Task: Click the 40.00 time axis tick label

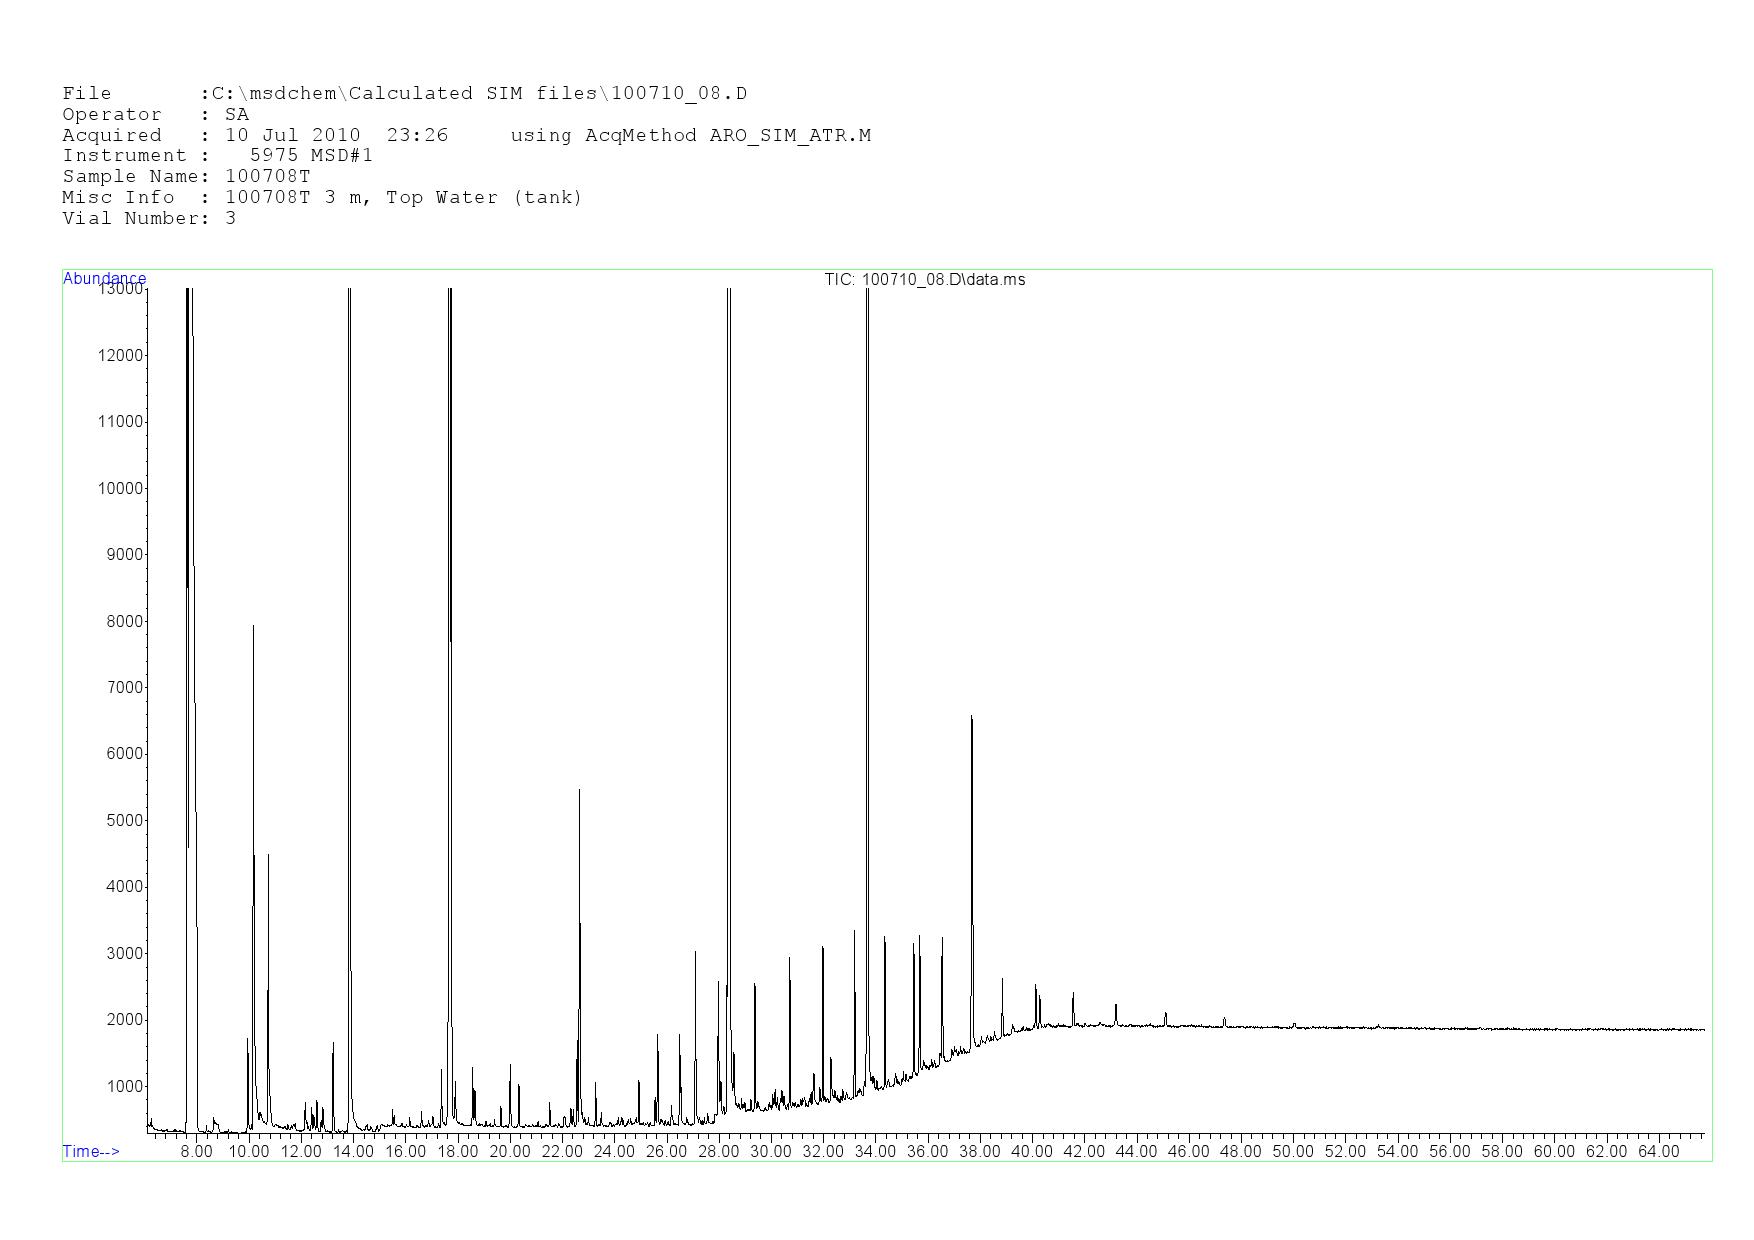Action: [1031, 1152]
